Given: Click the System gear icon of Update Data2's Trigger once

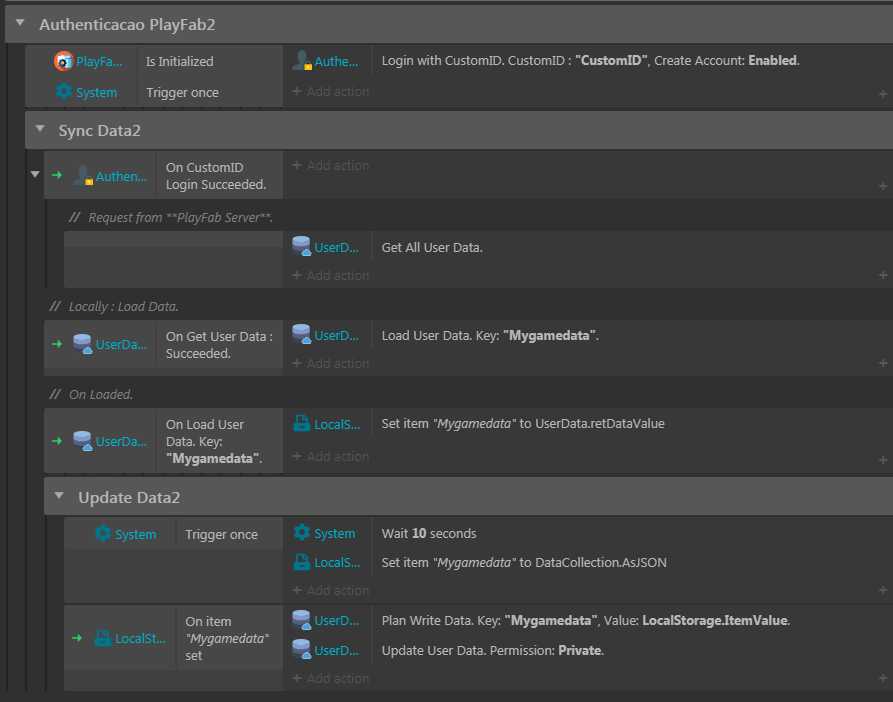Looking at the screenshot, I should (103, 533).
